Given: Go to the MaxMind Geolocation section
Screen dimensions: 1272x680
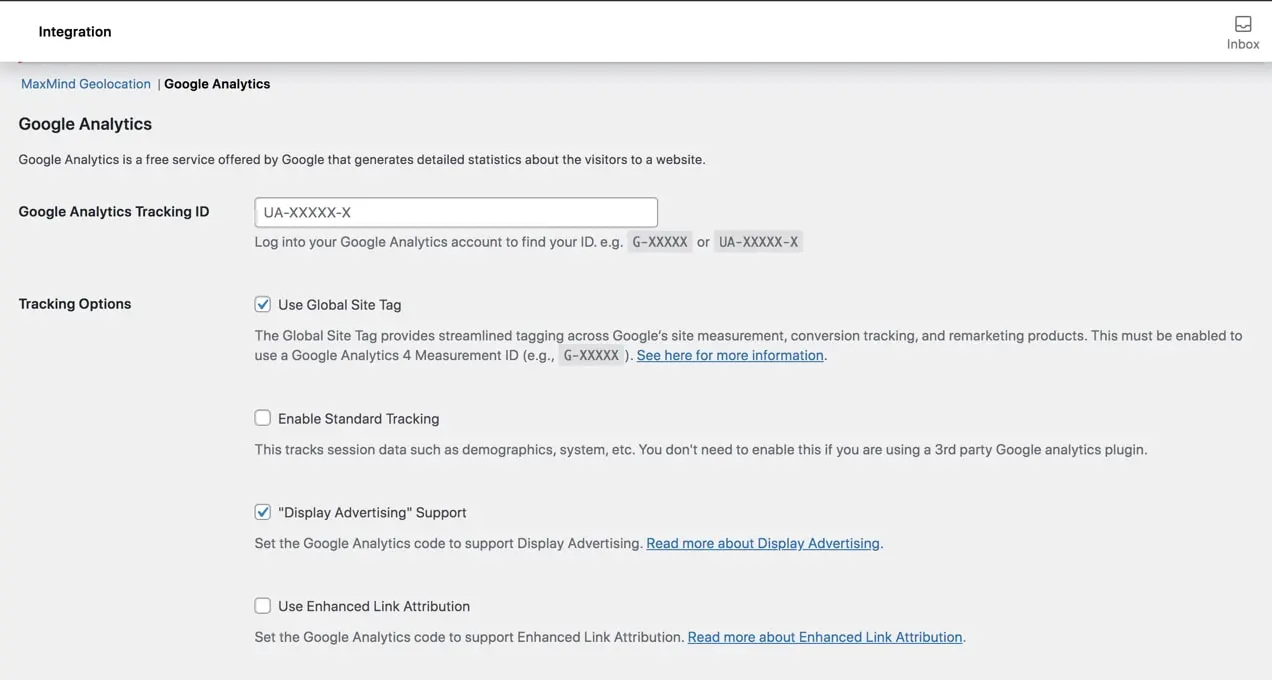Looking at the screenshot, I should (x=86, y=84).
